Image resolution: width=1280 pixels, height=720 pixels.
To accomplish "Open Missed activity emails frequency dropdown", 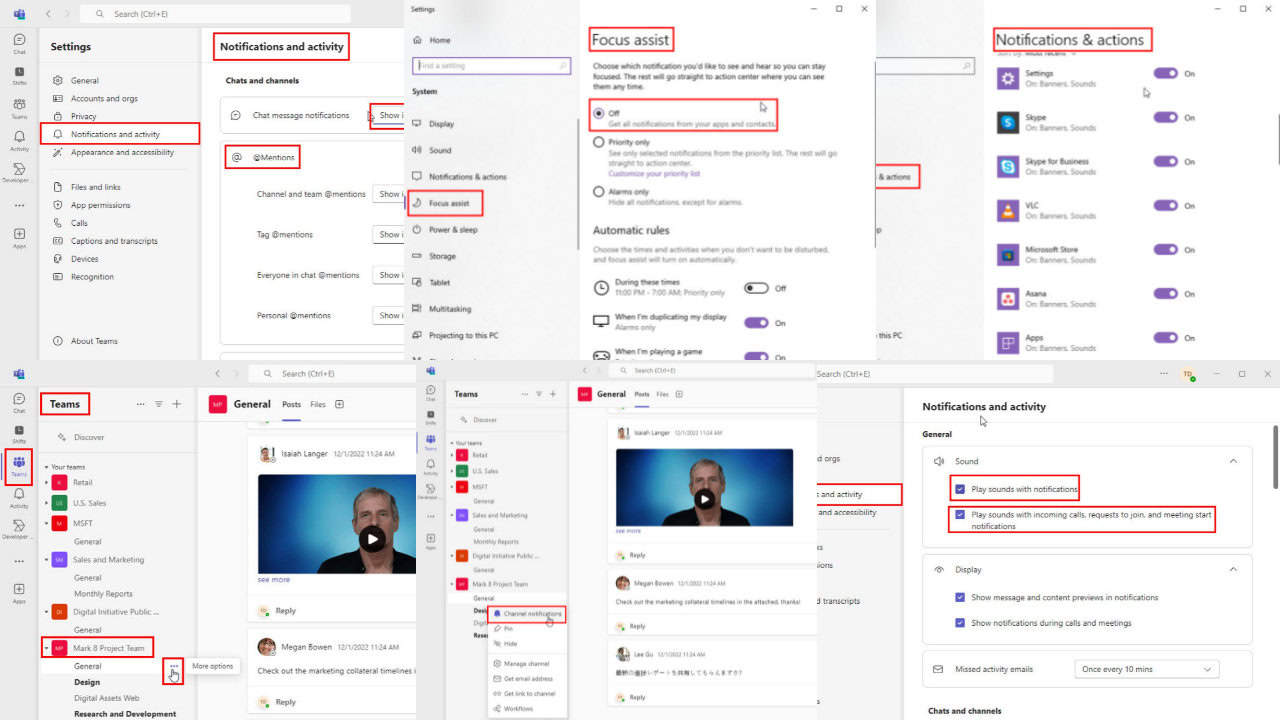I will (1147, 669).
